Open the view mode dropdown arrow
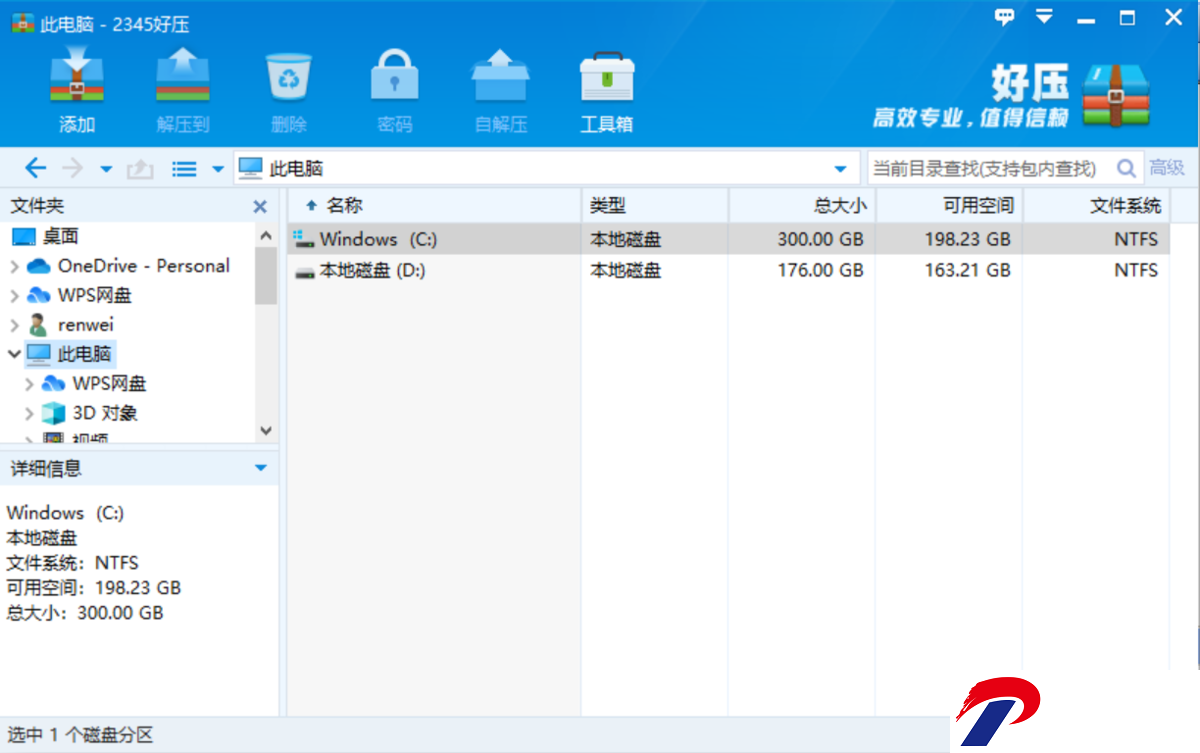1200x753 pixels. pos(217,169)
